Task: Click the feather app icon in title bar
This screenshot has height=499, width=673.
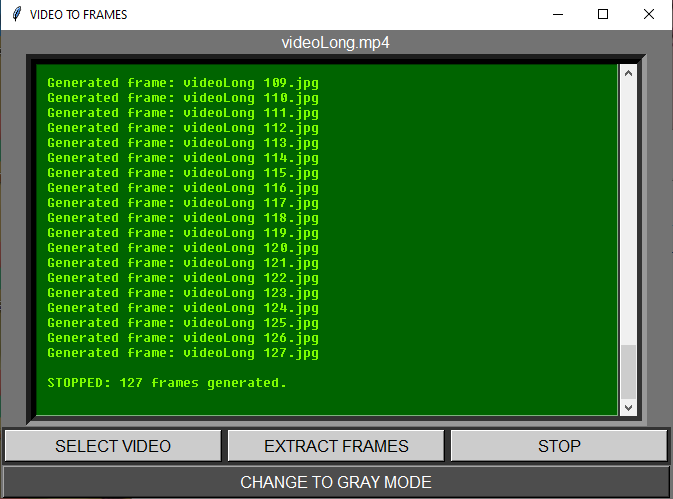Action: tap(16, 15)
